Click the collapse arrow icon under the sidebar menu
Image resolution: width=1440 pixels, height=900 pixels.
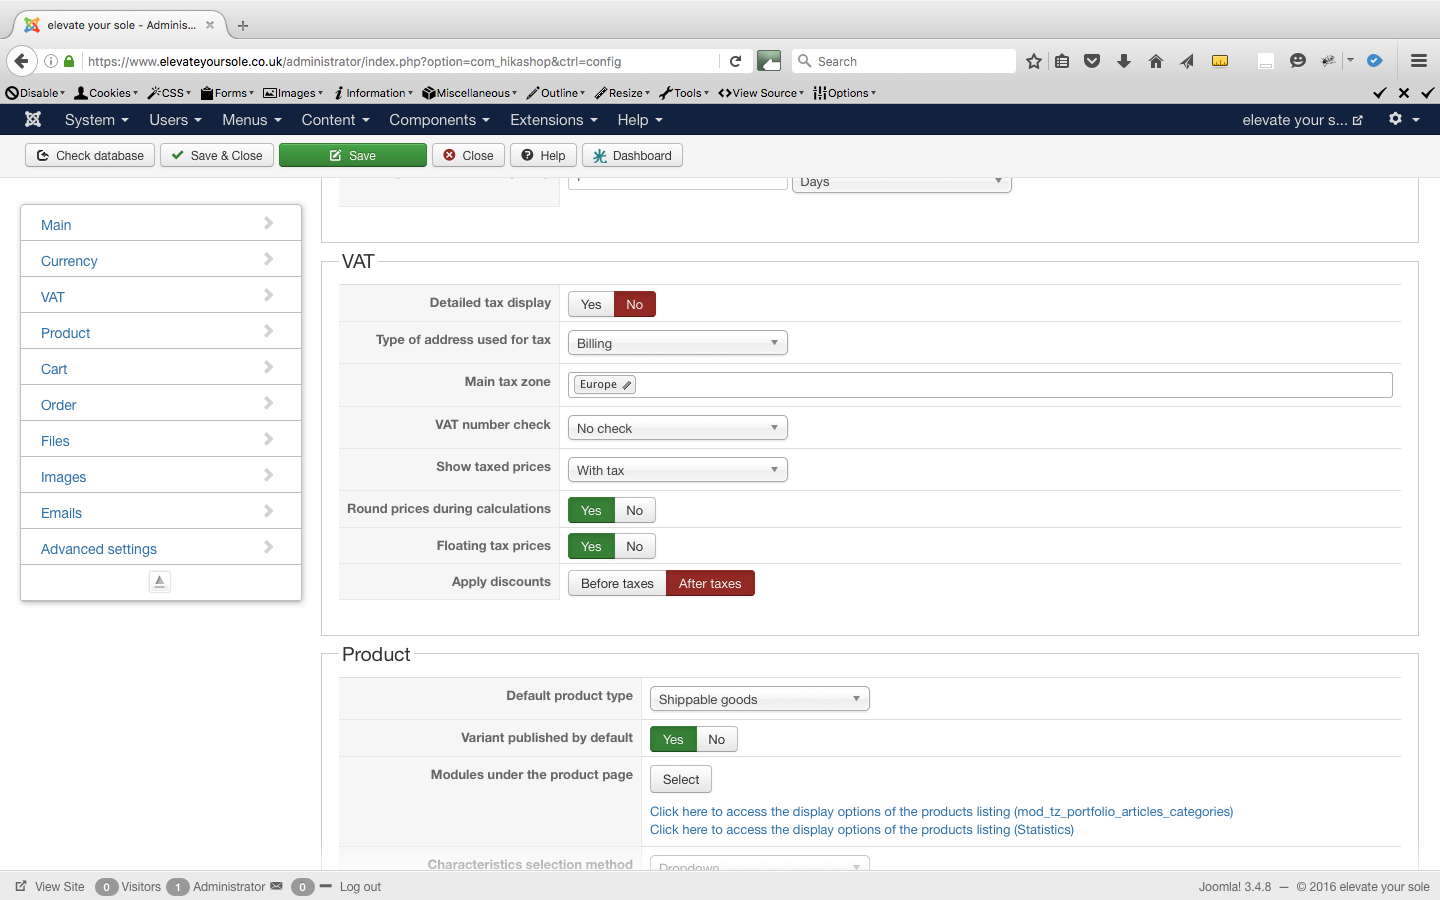tap(160, 581)
